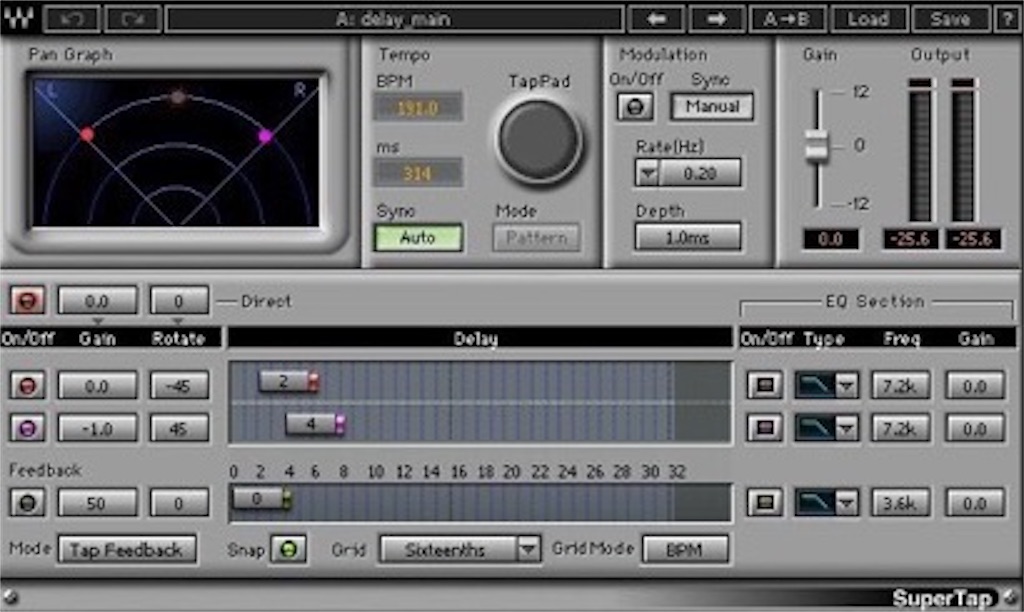Click feedback EQ gain field 0.0

pos(975,503)
